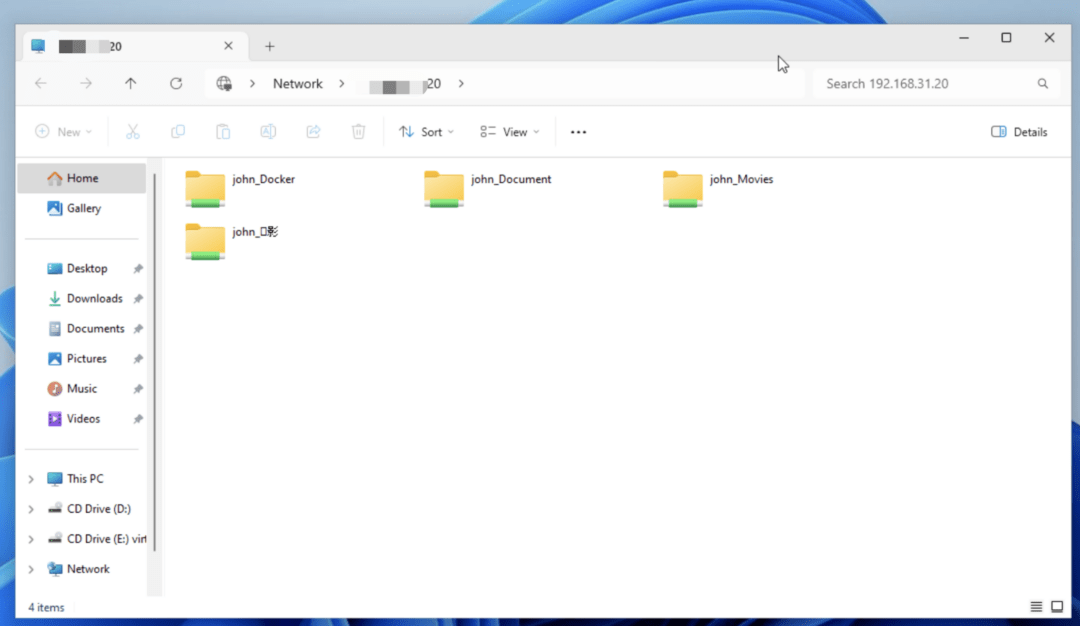Select the john_Document shared folder
The width and height of the screenshot is (1080, 626).
pos(488,188)
